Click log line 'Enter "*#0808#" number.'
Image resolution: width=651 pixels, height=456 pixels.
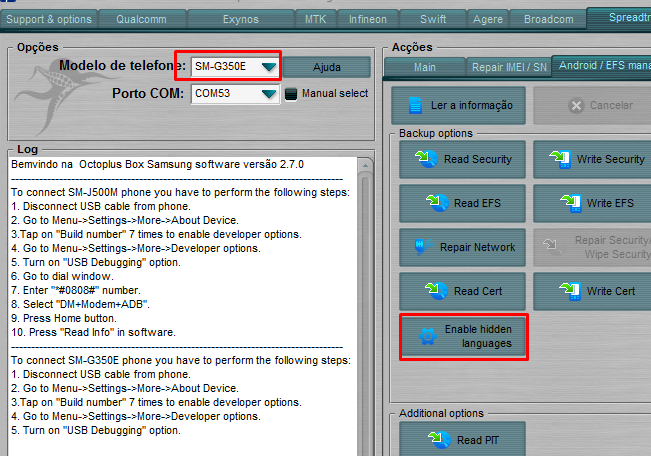(x=76, y=290)
